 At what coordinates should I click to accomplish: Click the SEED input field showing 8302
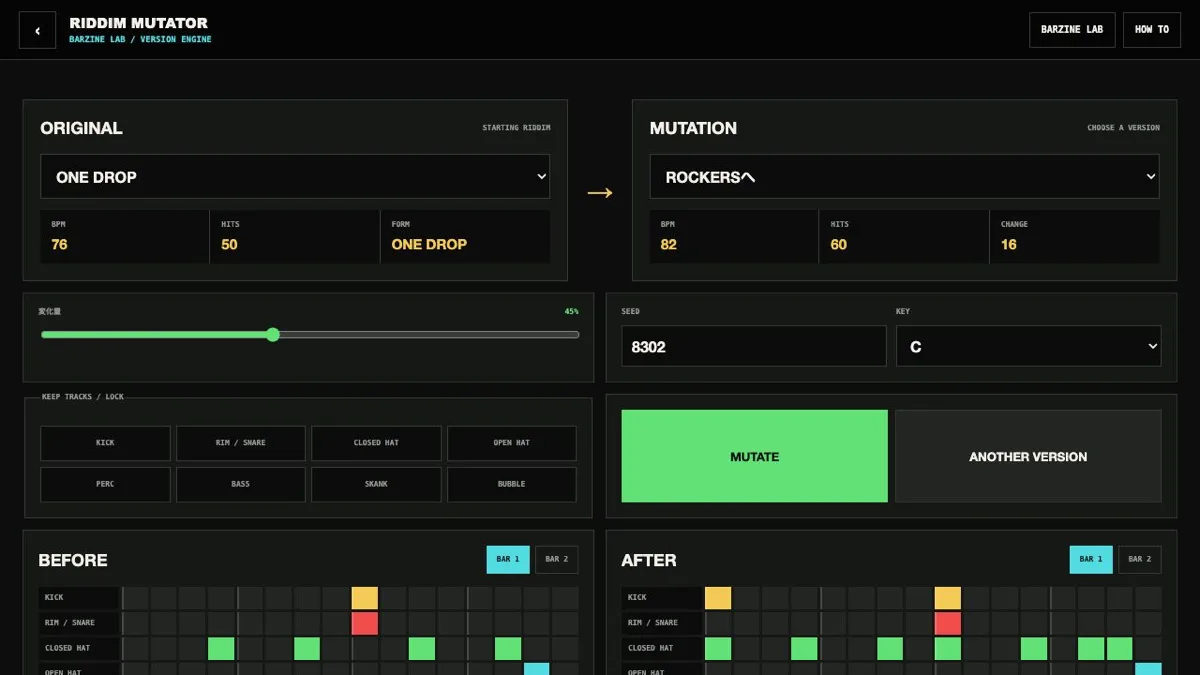pos(754,346)
